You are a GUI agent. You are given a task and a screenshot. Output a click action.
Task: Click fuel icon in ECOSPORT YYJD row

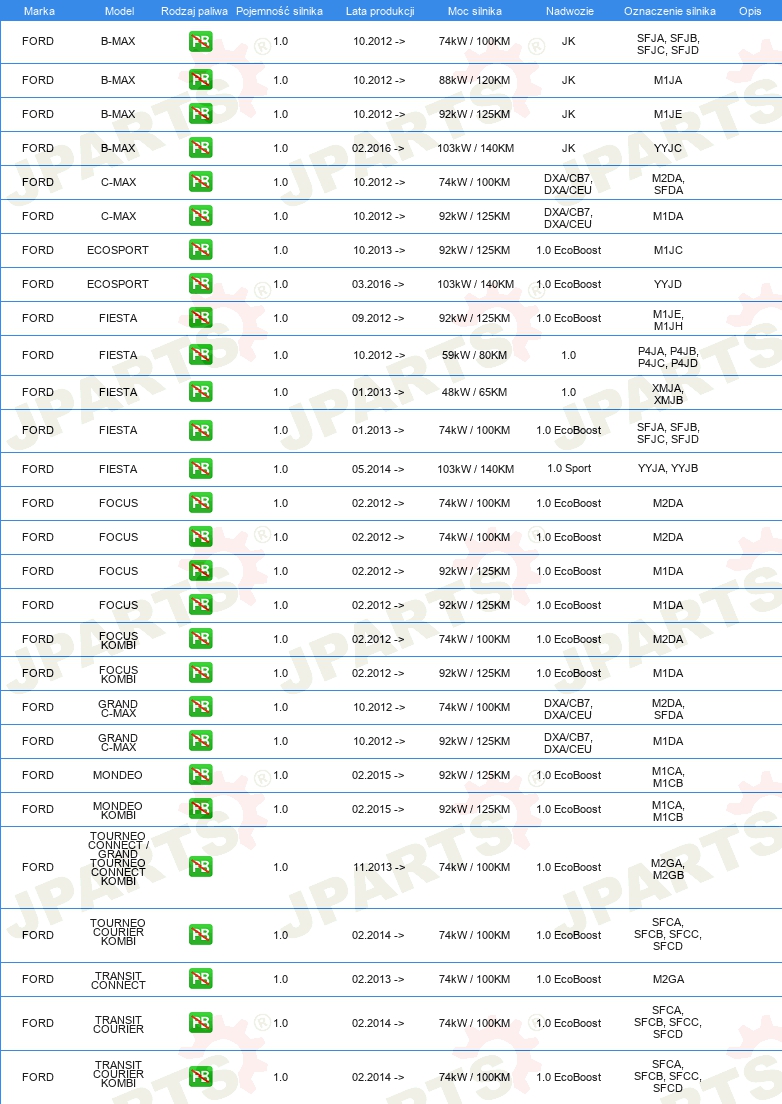(x=201, y=284)
